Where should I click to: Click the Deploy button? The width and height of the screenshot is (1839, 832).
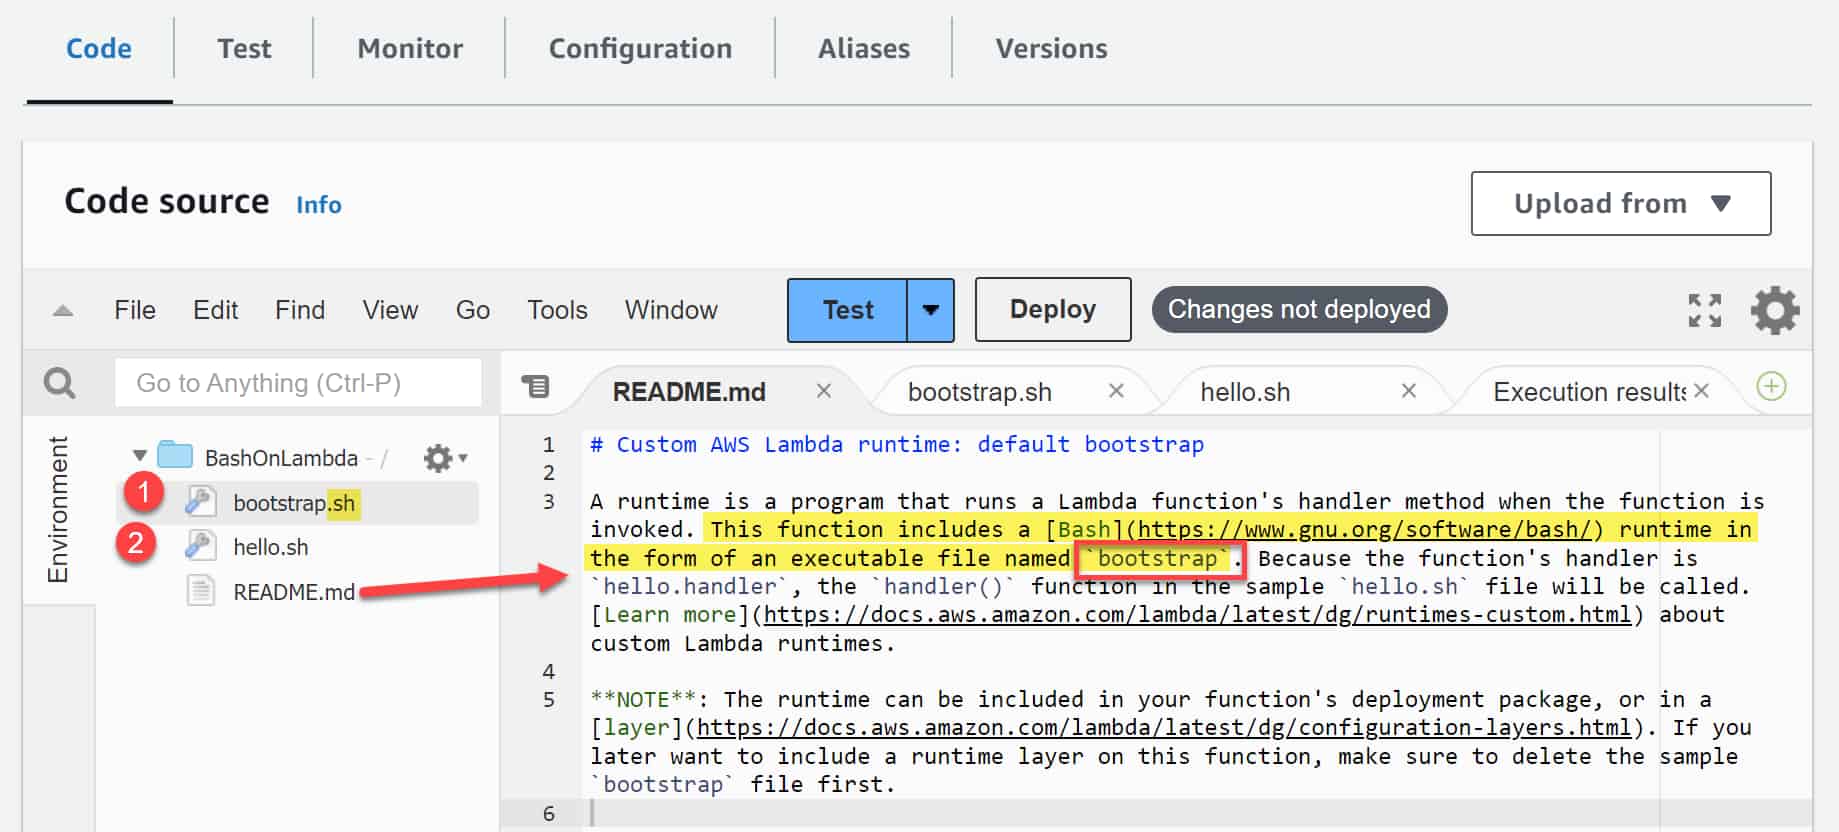pyautogui.click(x=1053, y=309)
